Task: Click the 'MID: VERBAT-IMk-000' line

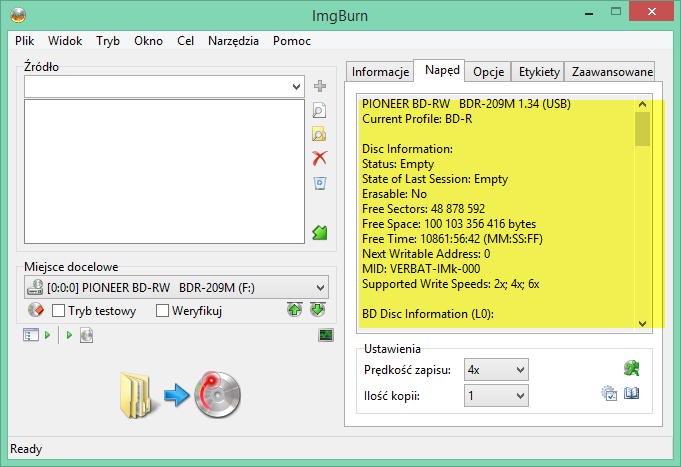Action: pyautogui.click(x=421, y=269)
